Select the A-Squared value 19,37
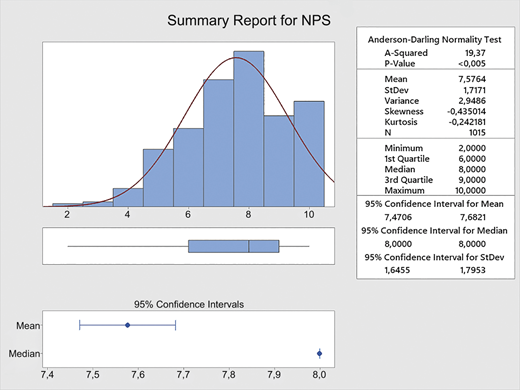 475,53
